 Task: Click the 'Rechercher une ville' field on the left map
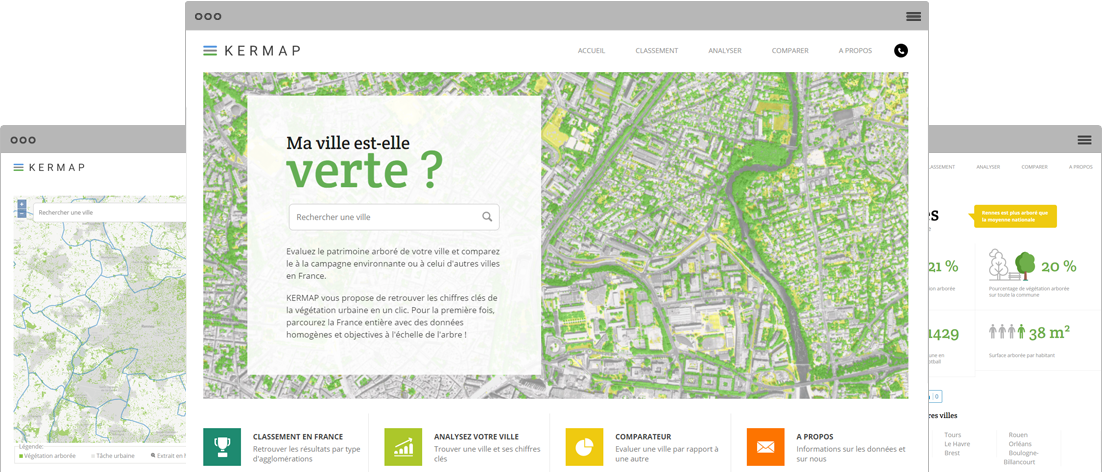click(110, 212)
